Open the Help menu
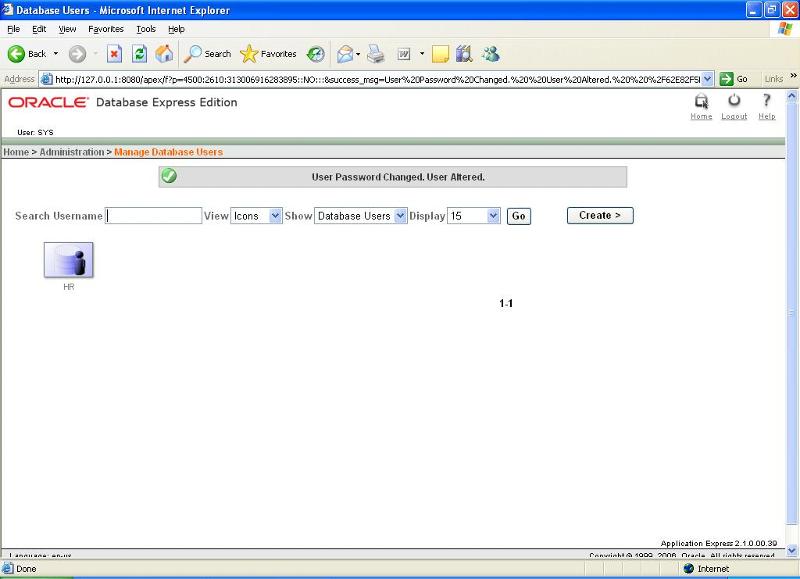Viewport: 800px width, 579px height. 176,29
